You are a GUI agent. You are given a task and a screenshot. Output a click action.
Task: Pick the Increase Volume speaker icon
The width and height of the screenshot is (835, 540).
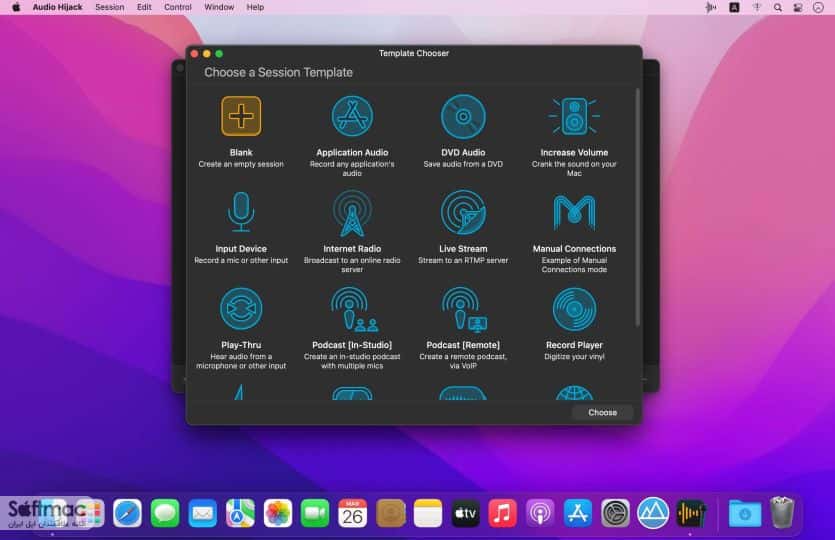point(574,116)
